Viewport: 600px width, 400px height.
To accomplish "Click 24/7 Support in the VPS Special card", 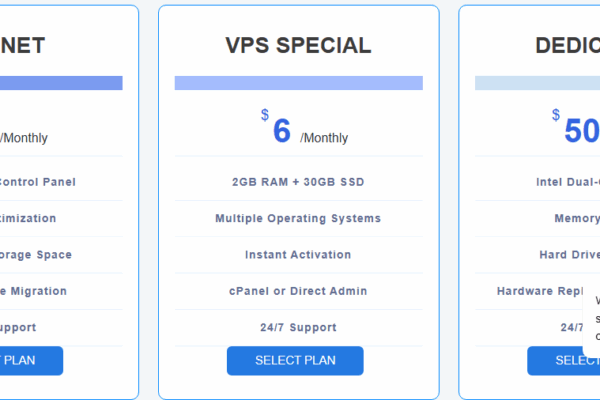I will (298, 327).
